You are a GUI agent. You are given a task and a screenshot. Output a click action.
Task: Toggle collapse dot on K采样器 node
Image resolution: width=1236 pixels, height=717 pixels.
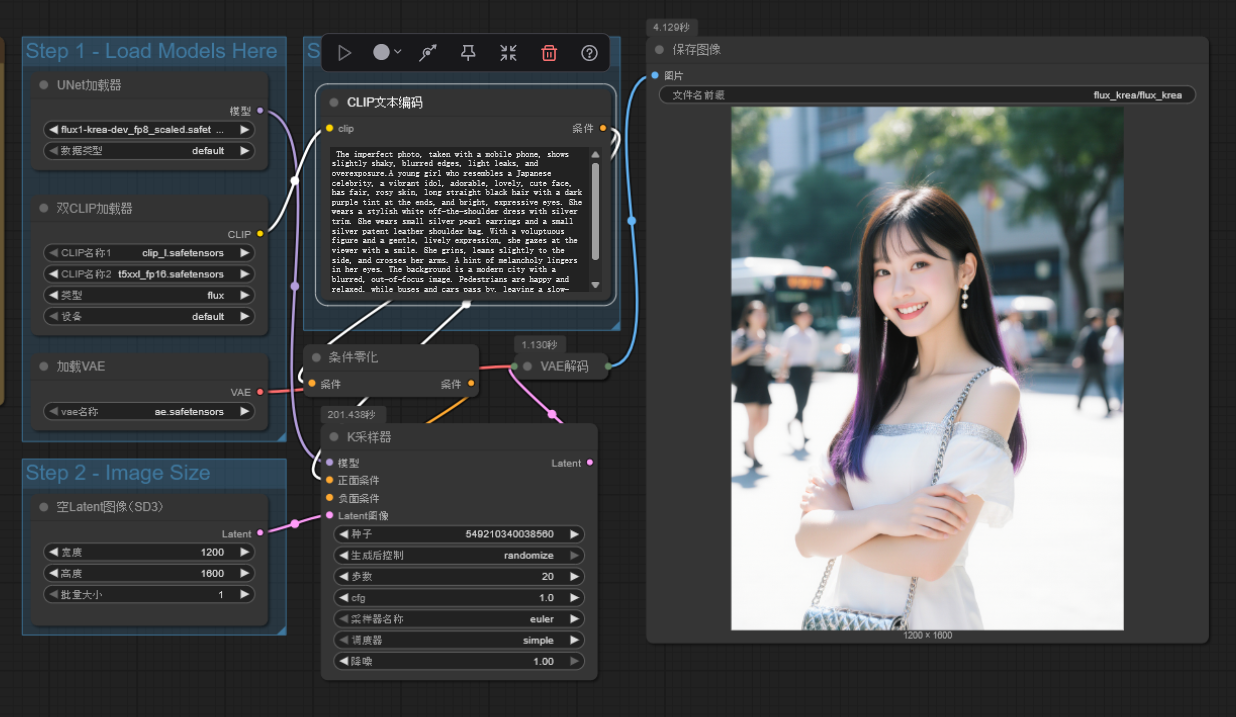(334, 437)
